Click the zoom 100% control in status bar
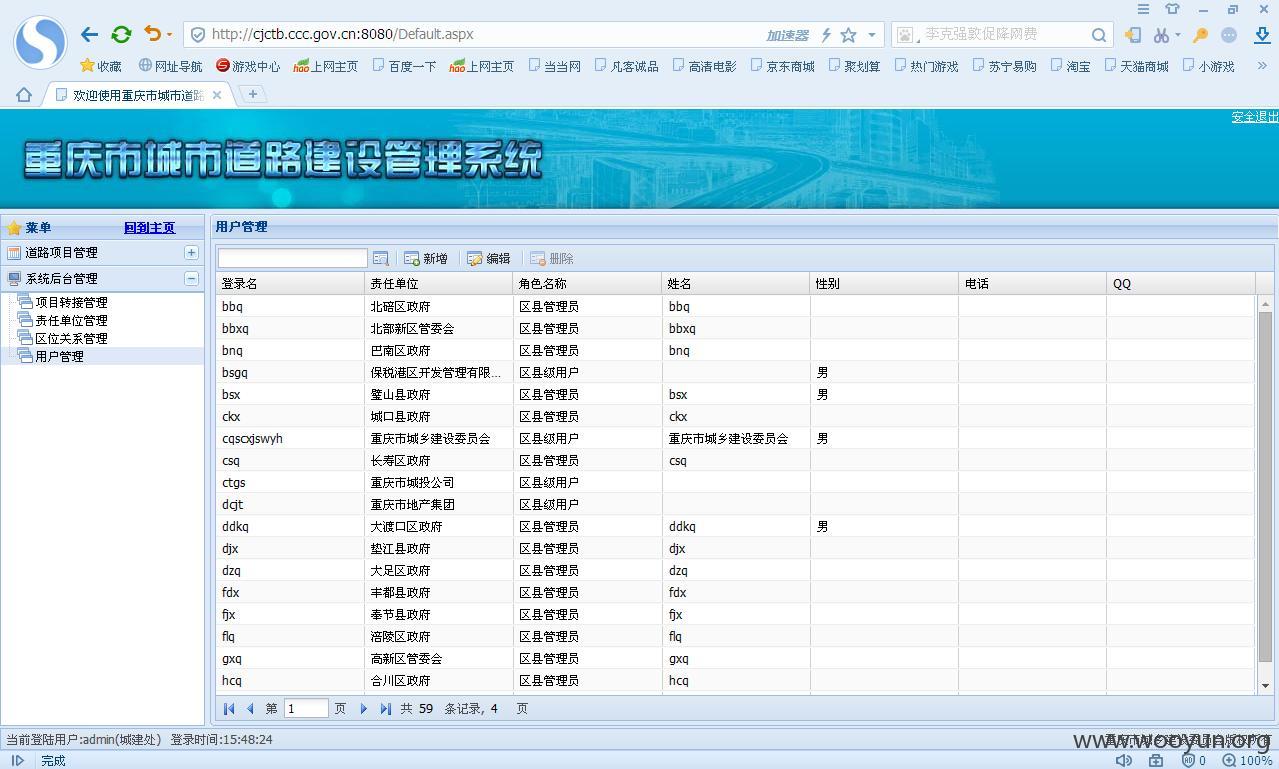The width and height of the screenshot is (1279, 769). 1247,760
